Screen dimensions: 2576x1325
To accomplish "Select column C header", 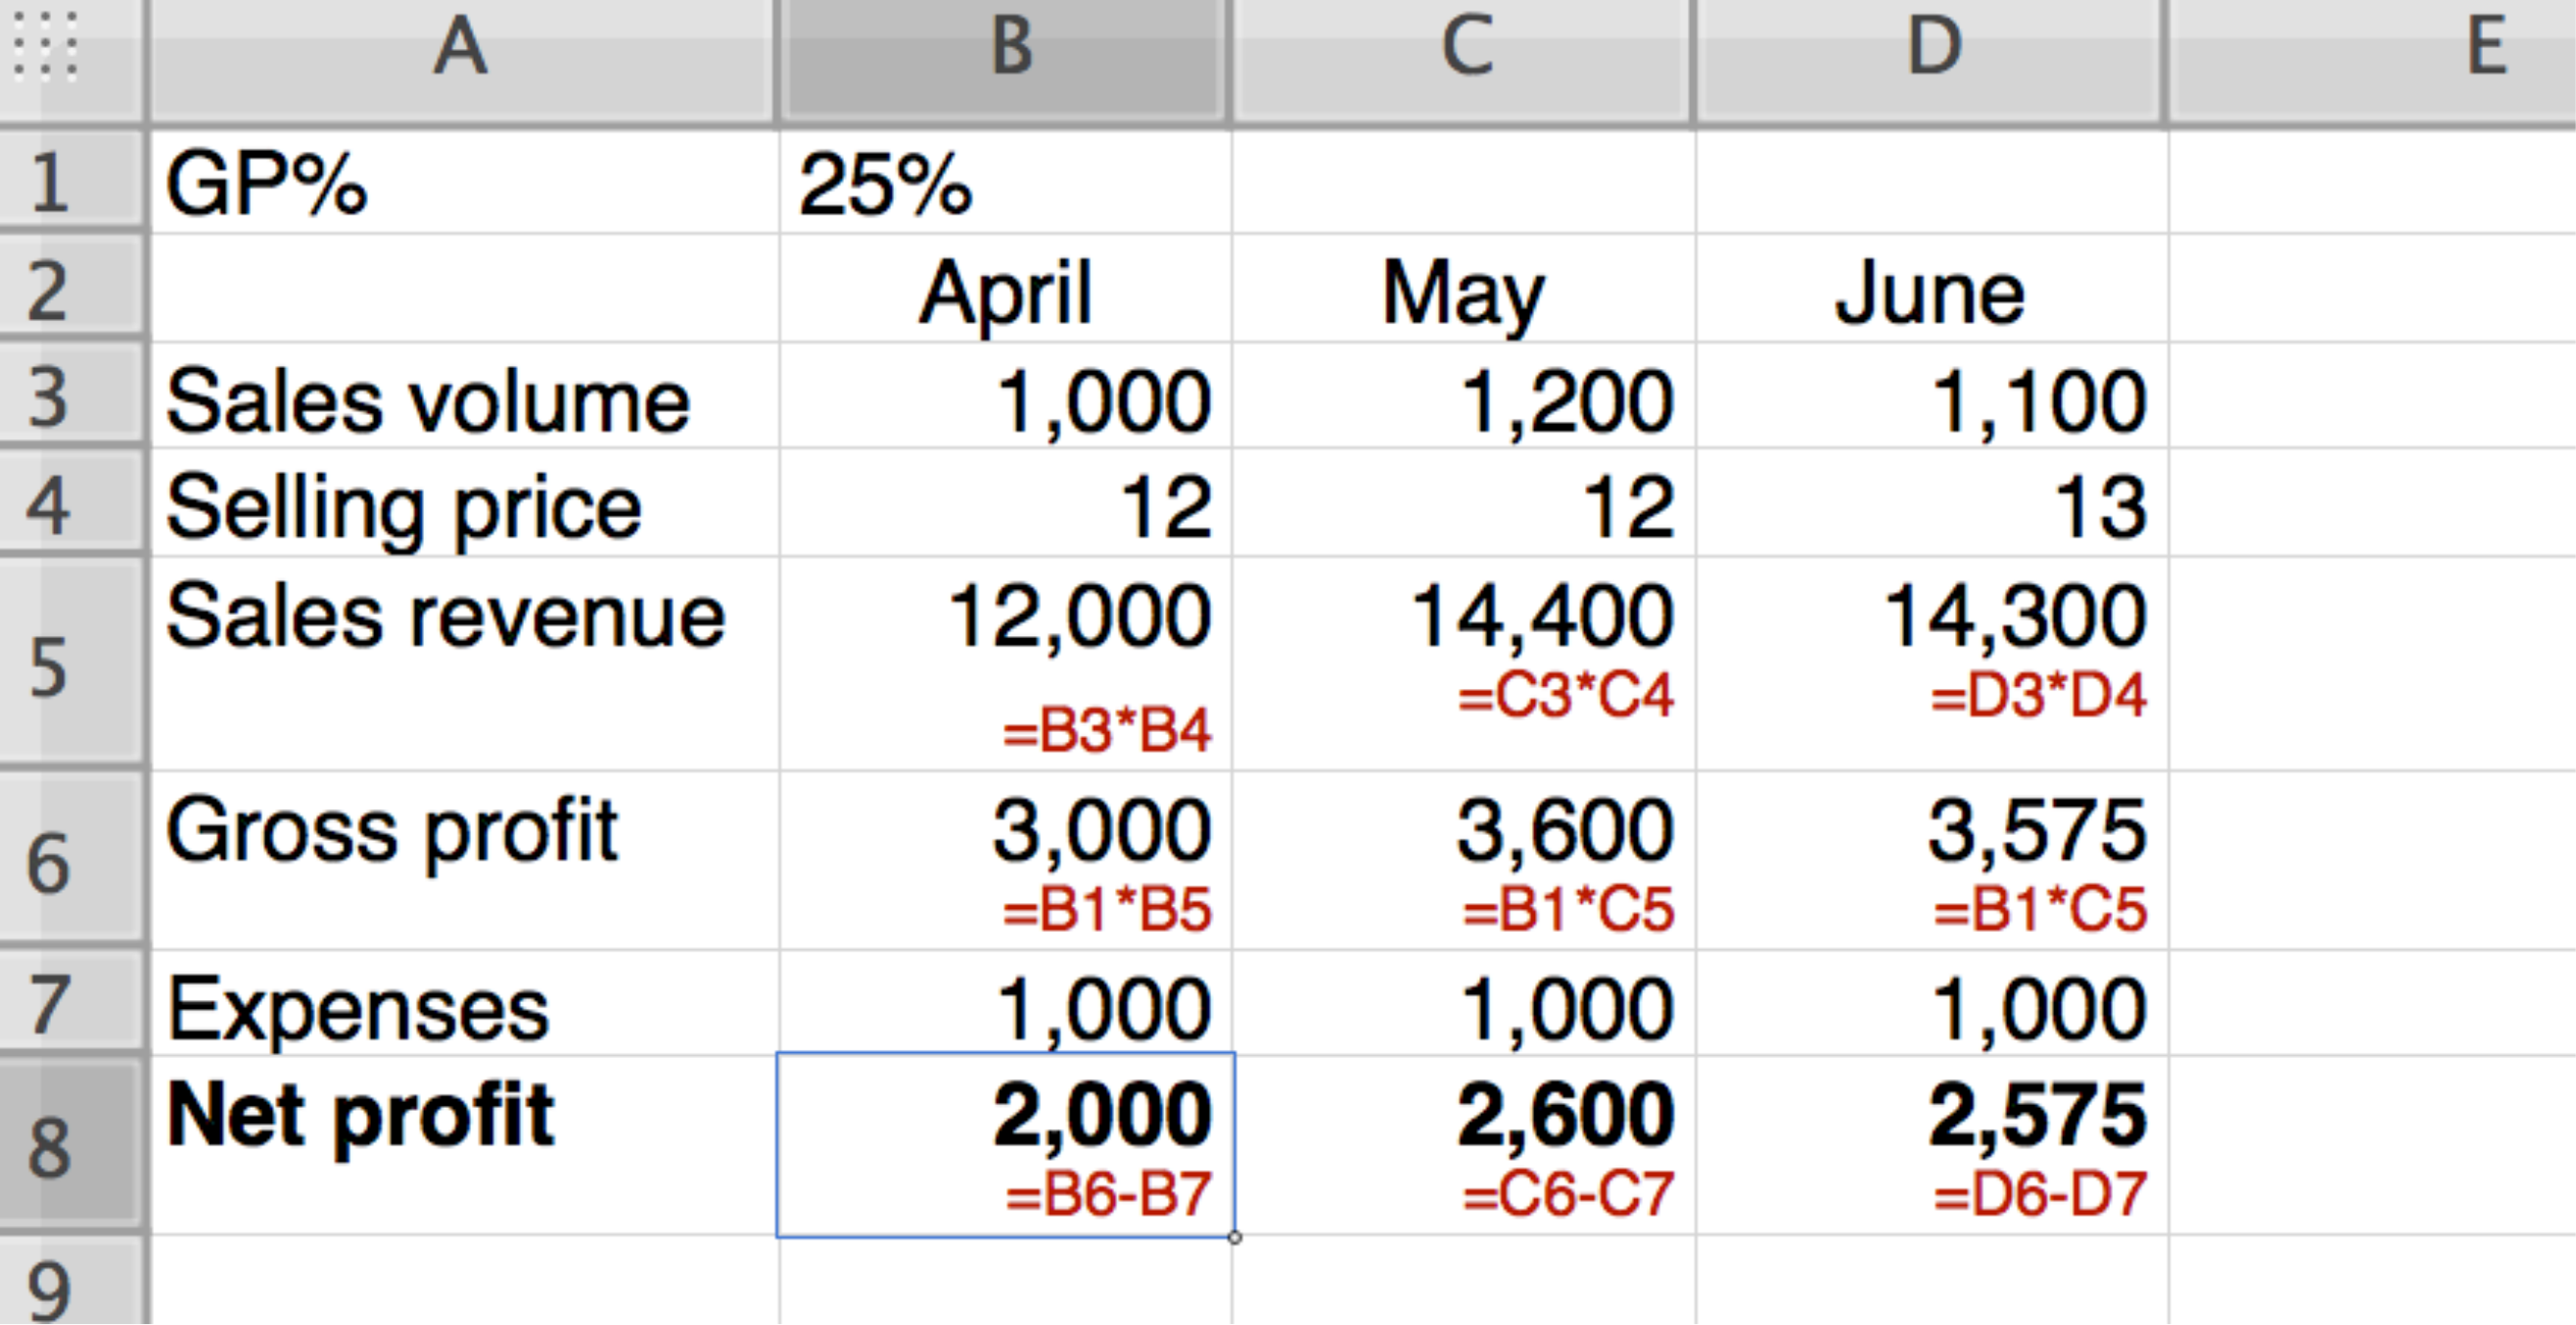I will (1464, 62).
